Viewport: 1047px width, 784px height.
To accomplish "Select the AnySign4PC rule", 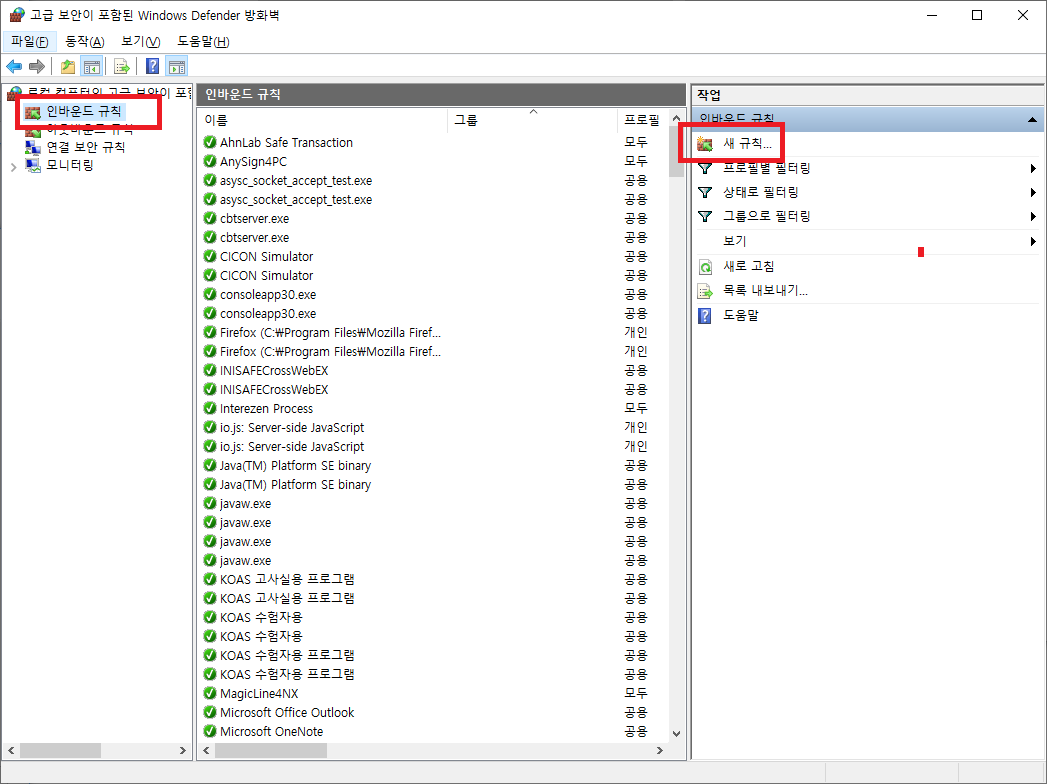I will coord(254,162).
